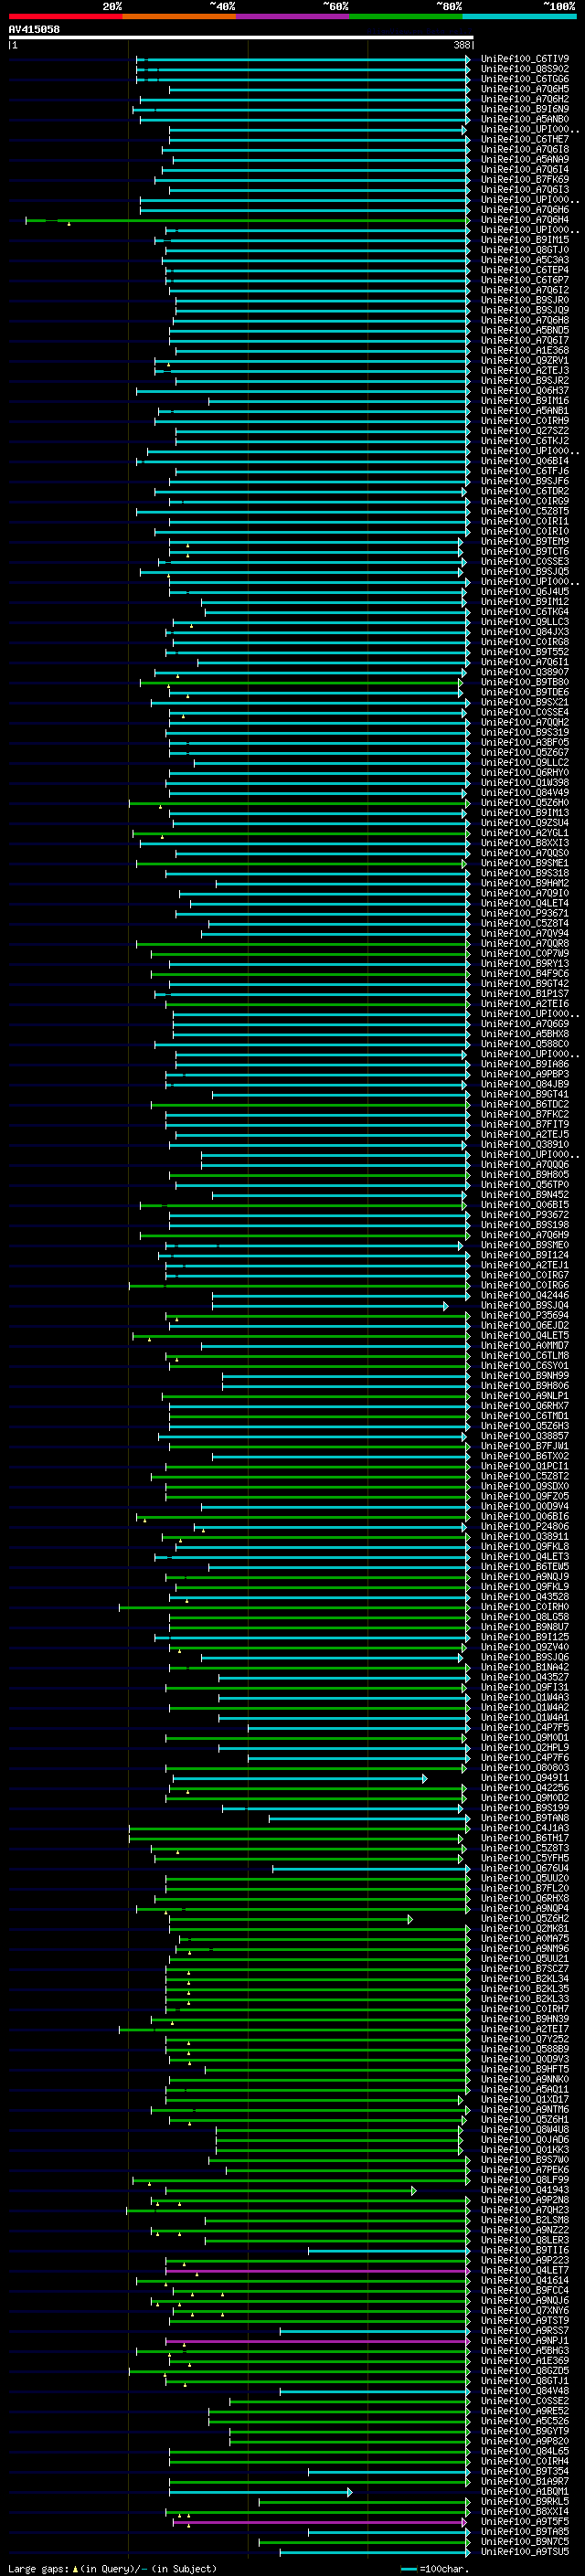Click the green alignment bar for UniRef100_A7Q6H4
Screen dimensions: 585x2576
coord(247,220)
